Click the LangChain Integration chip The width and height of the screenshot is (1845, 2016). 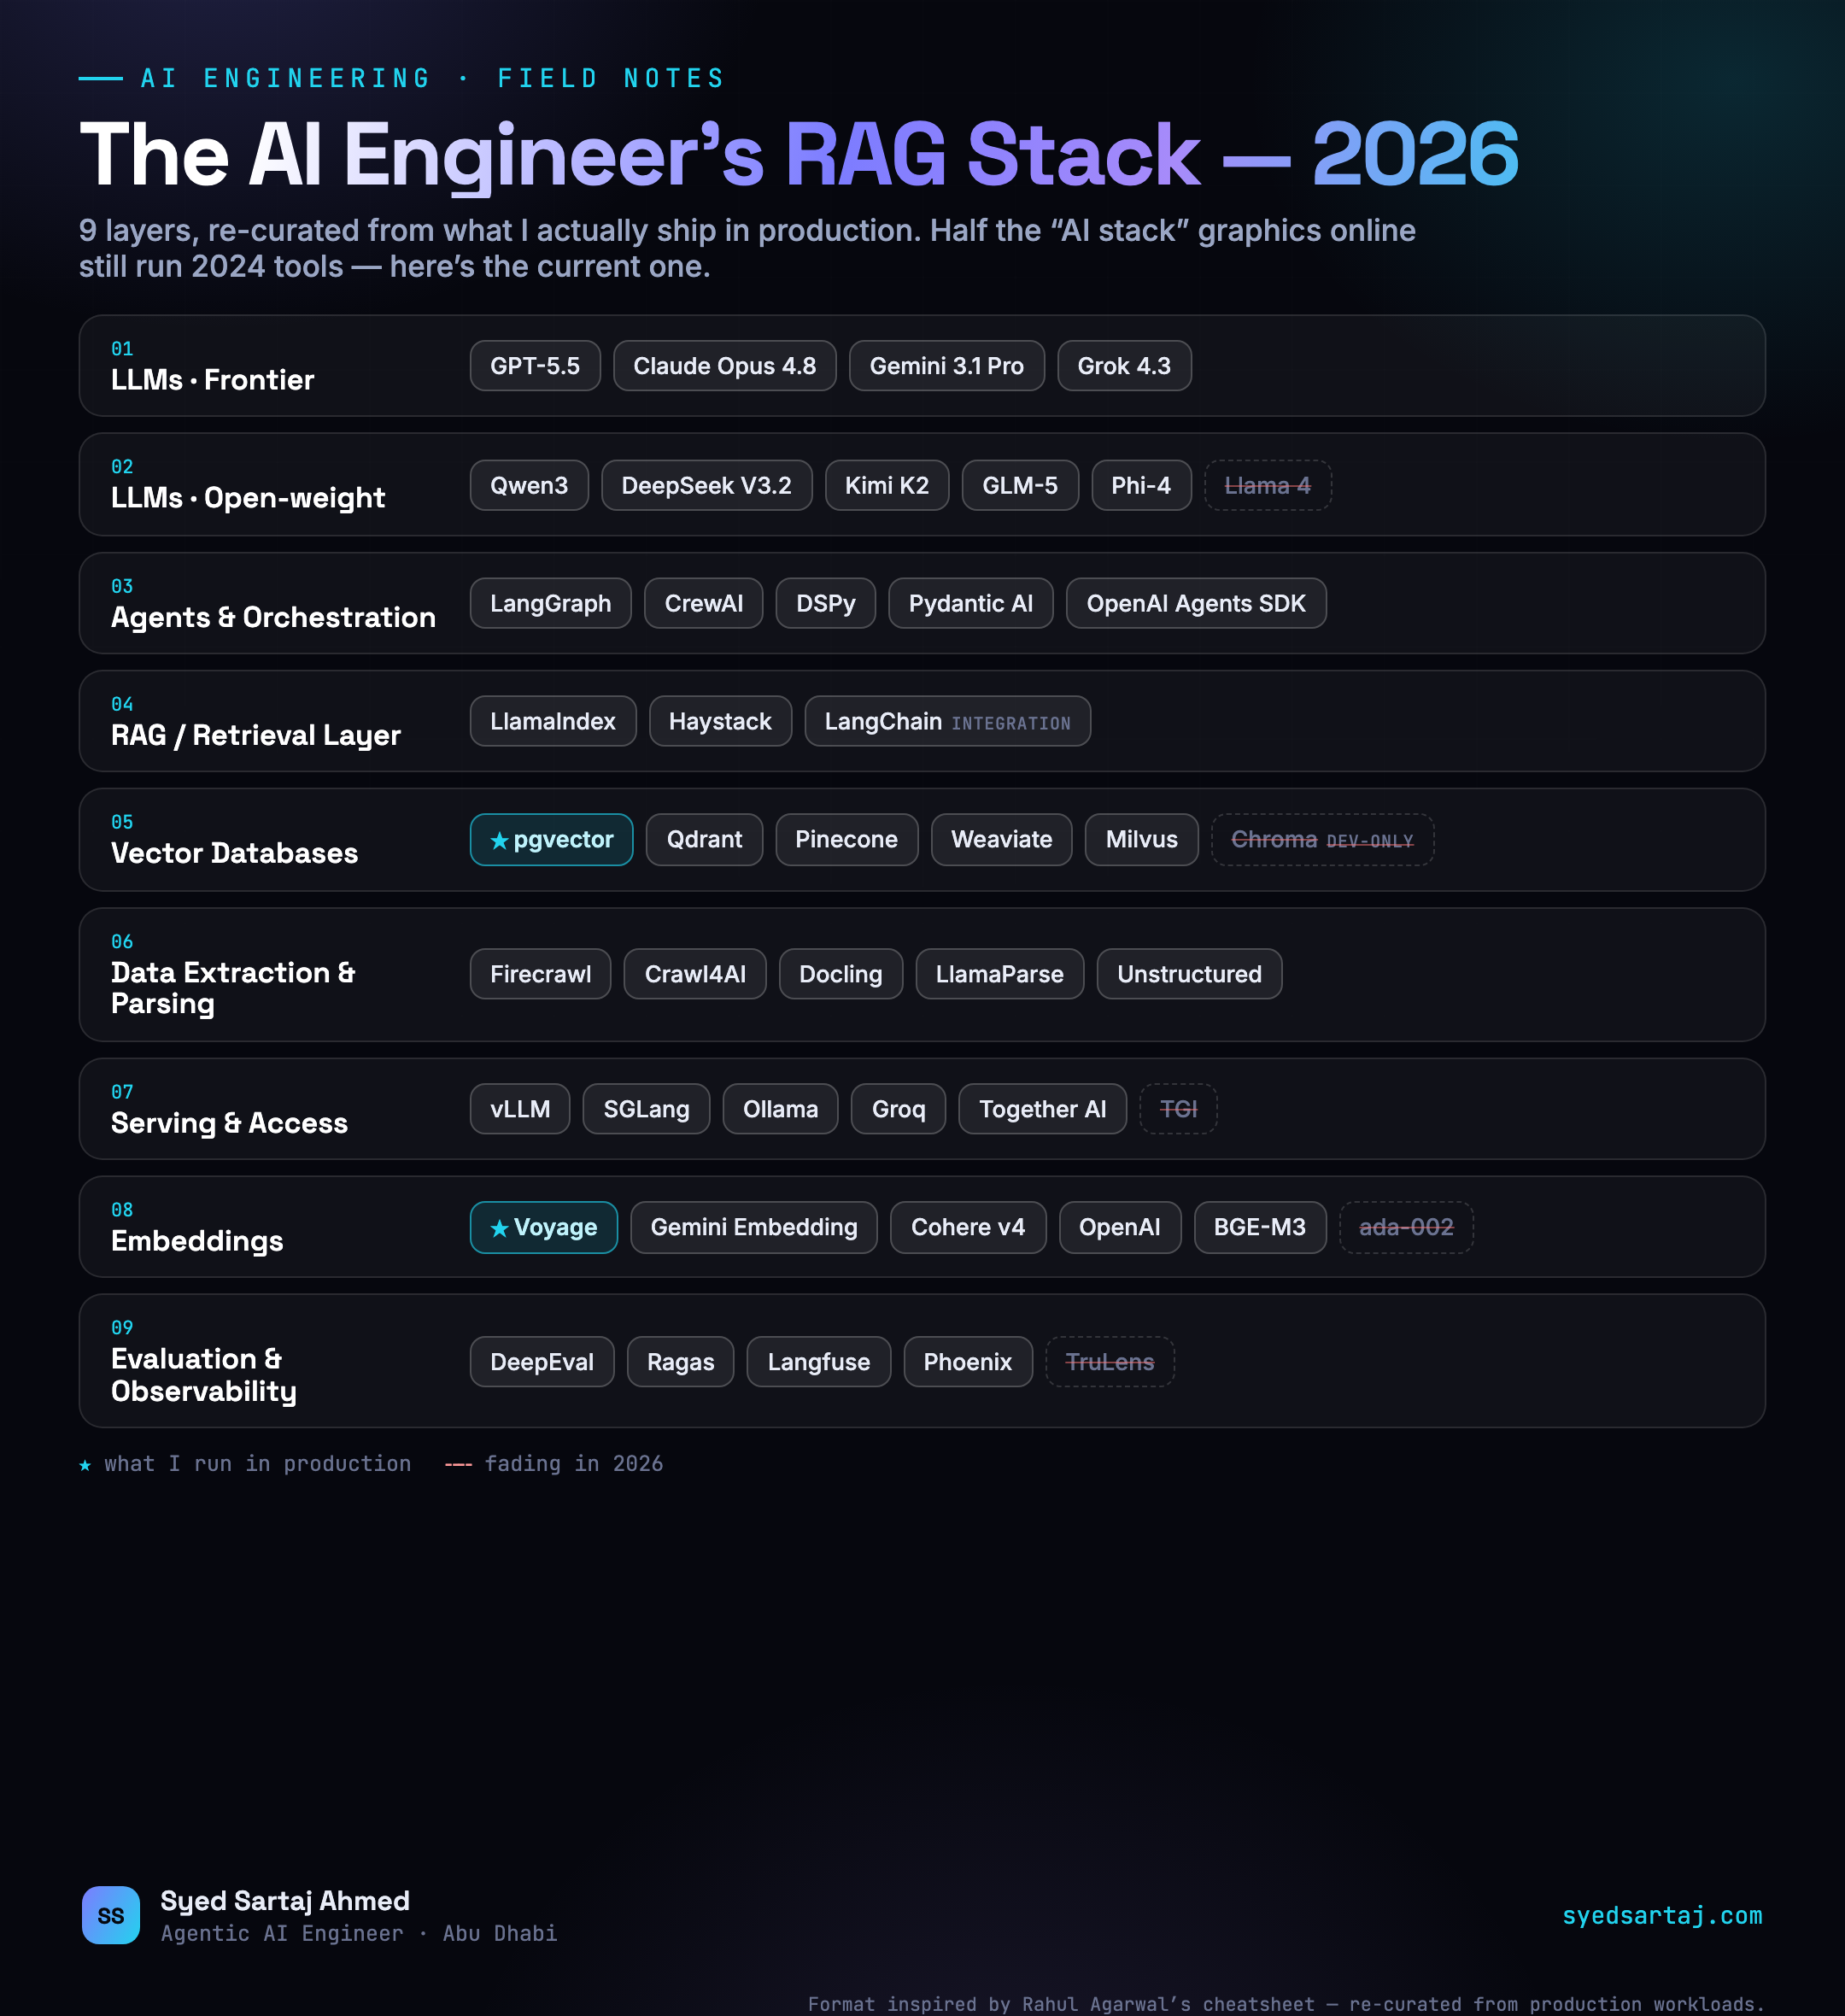tap(948, 721)
